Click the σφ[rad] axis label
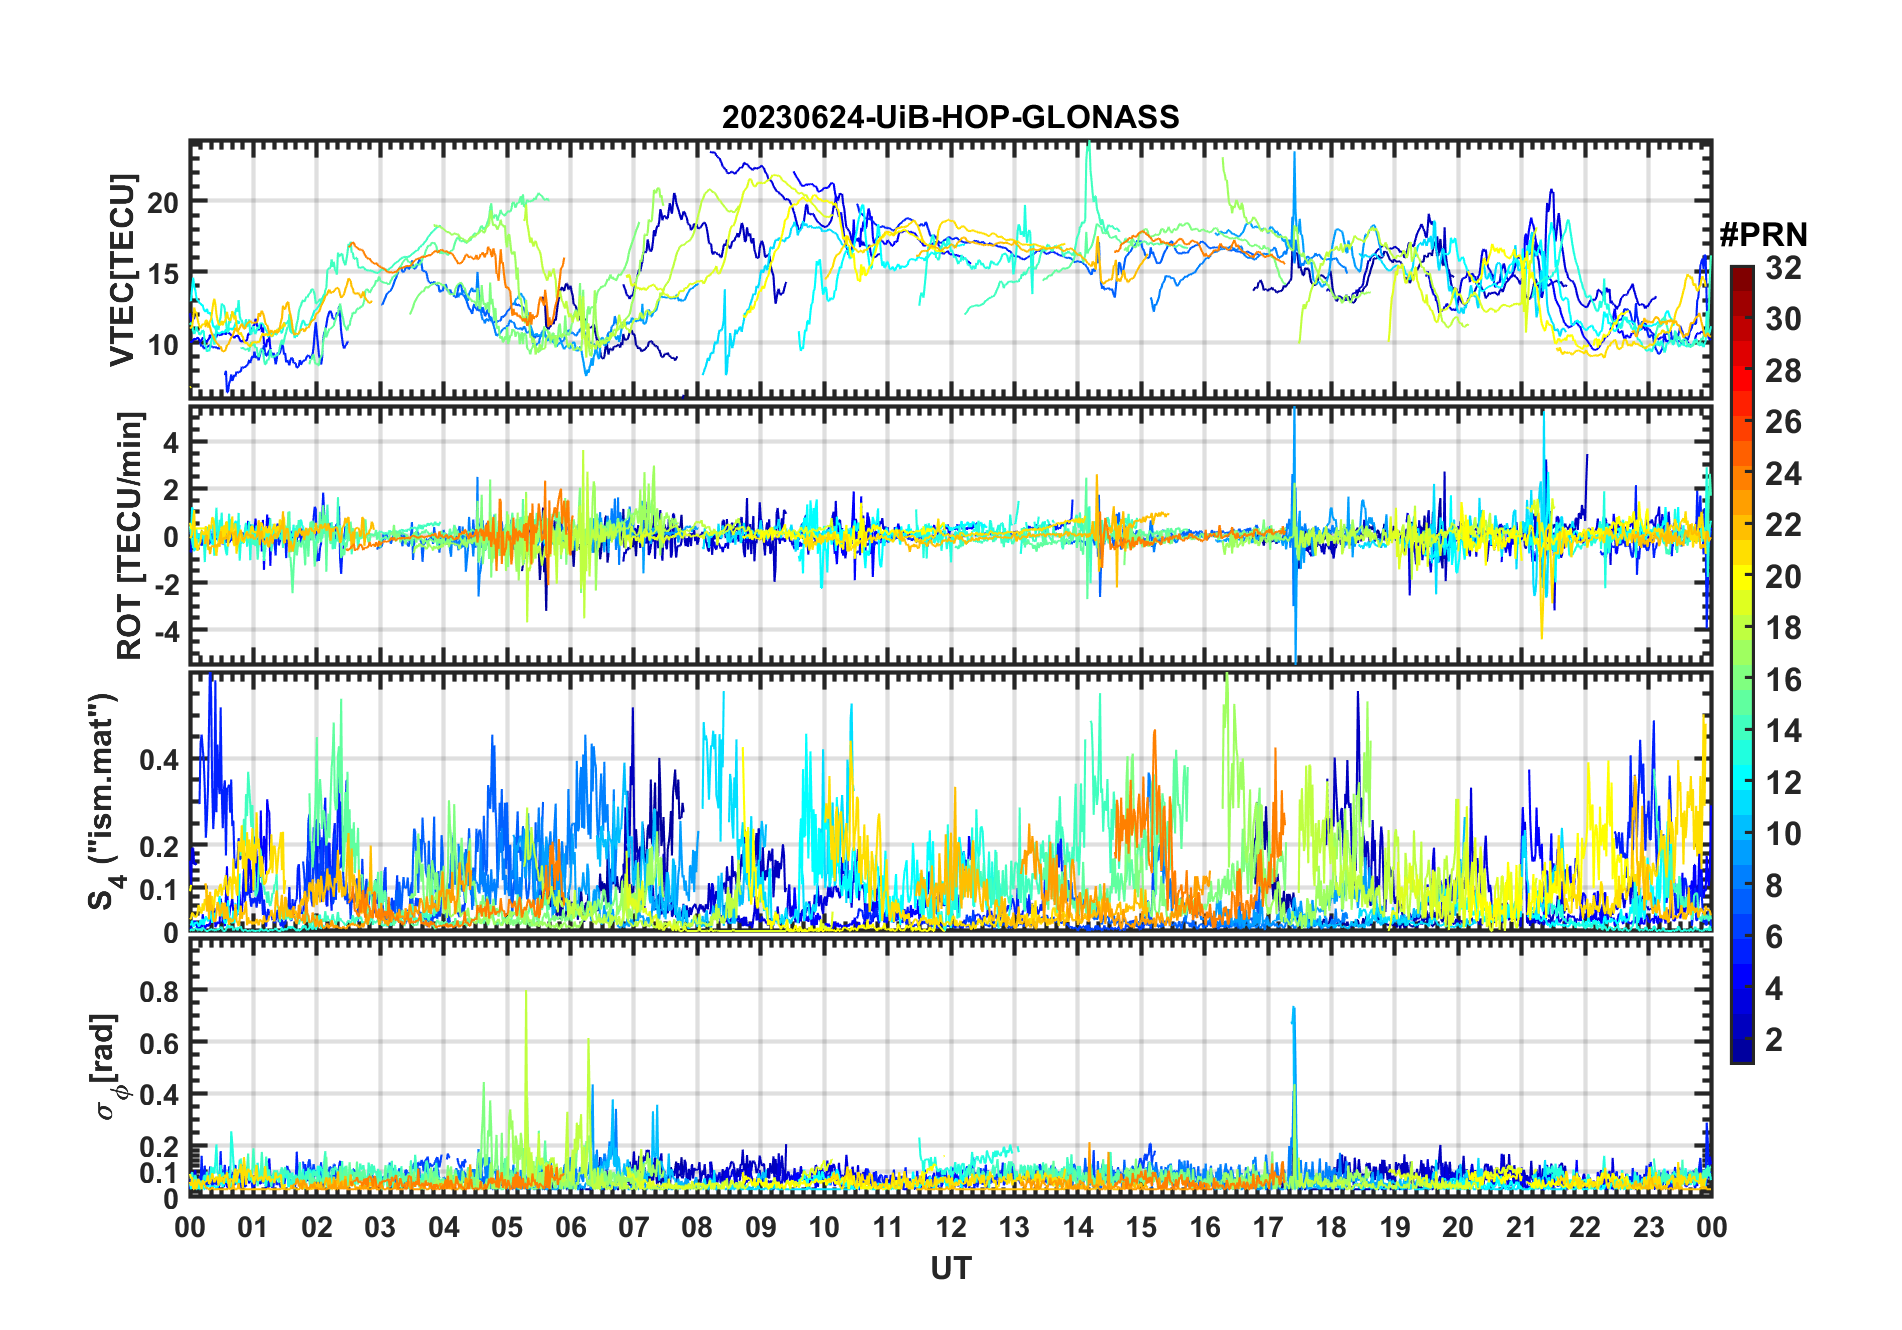 pyautogui.click(x=108, y=1067)
